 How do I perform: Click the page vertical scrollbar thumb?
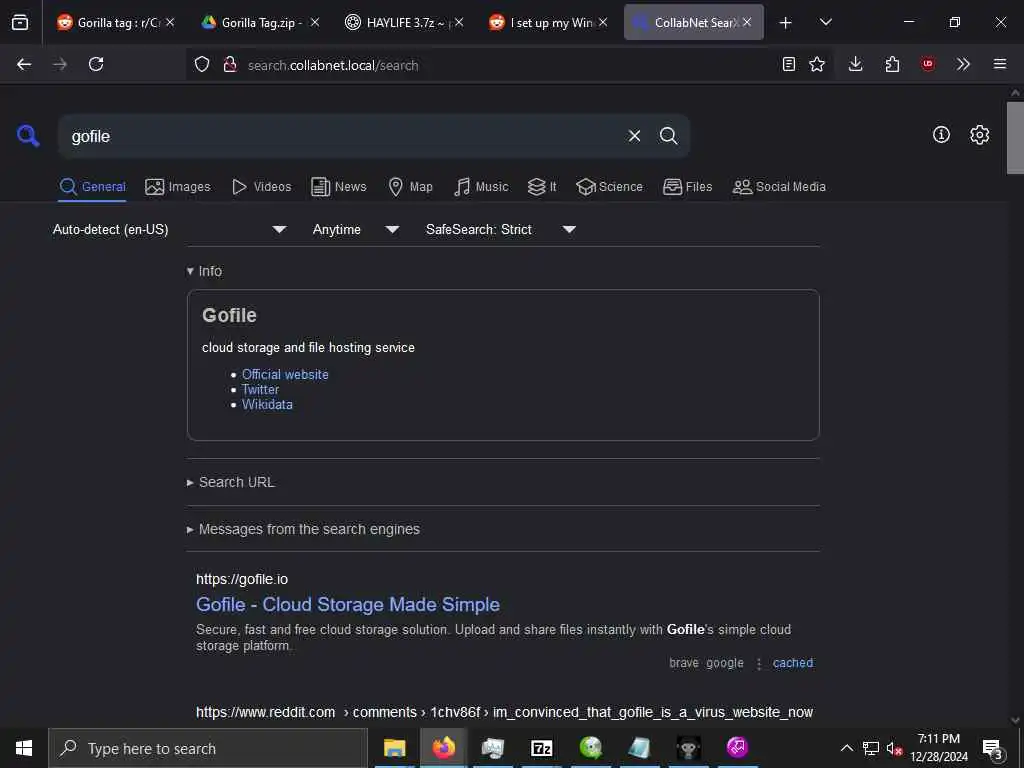tap(1015, 138)
